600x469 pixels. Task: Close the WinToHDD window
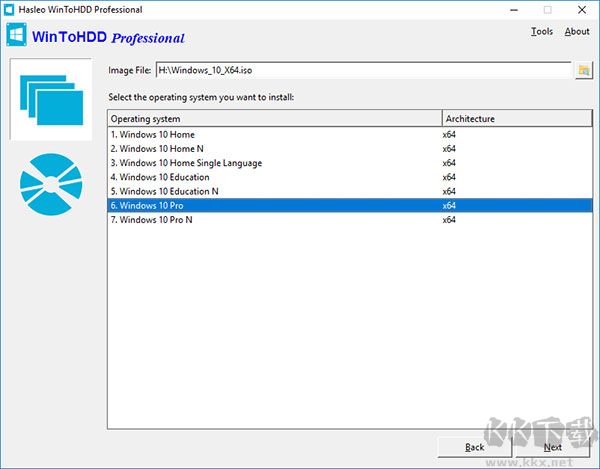(582, 10)
